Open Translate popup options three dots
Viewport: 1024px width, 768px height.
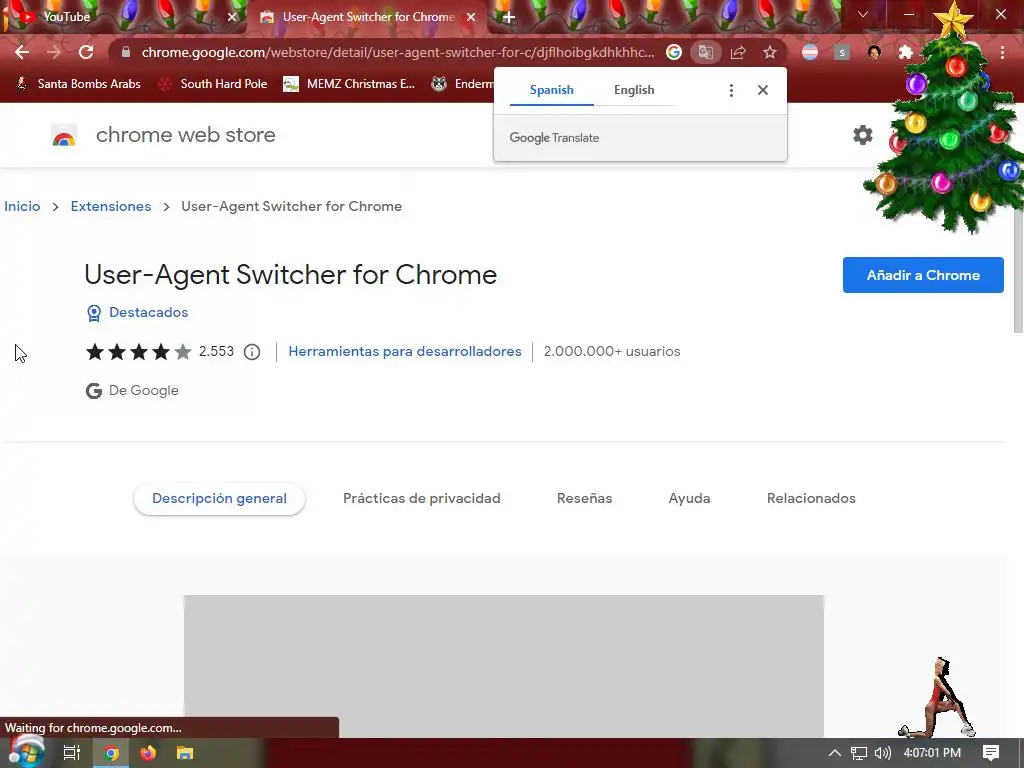(731, 90)
